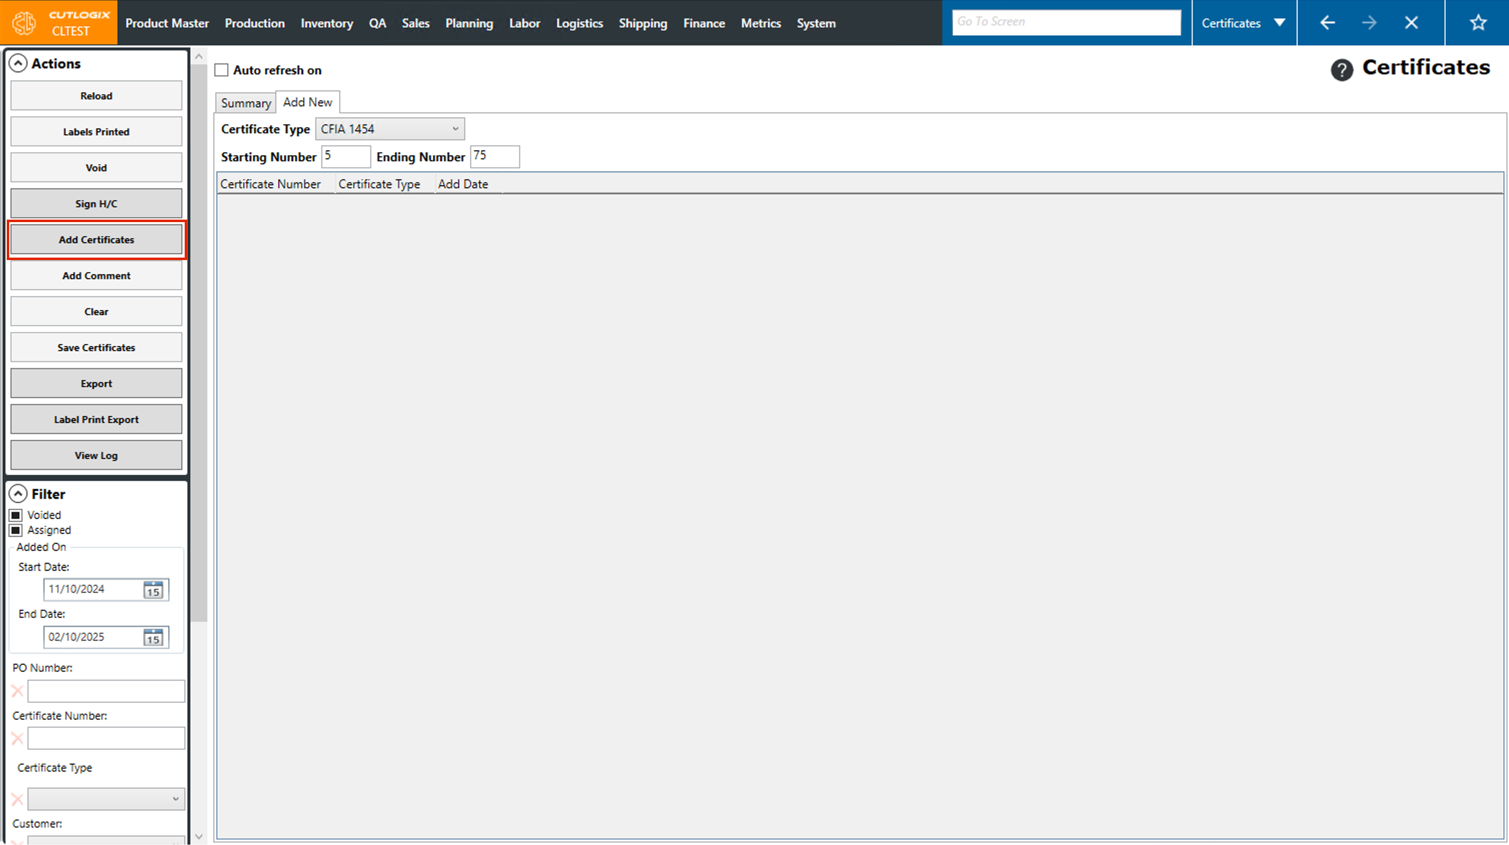Click the forward arrow icon
This screenshot has width=1509, height=845.
click(x=1369, y=22)
